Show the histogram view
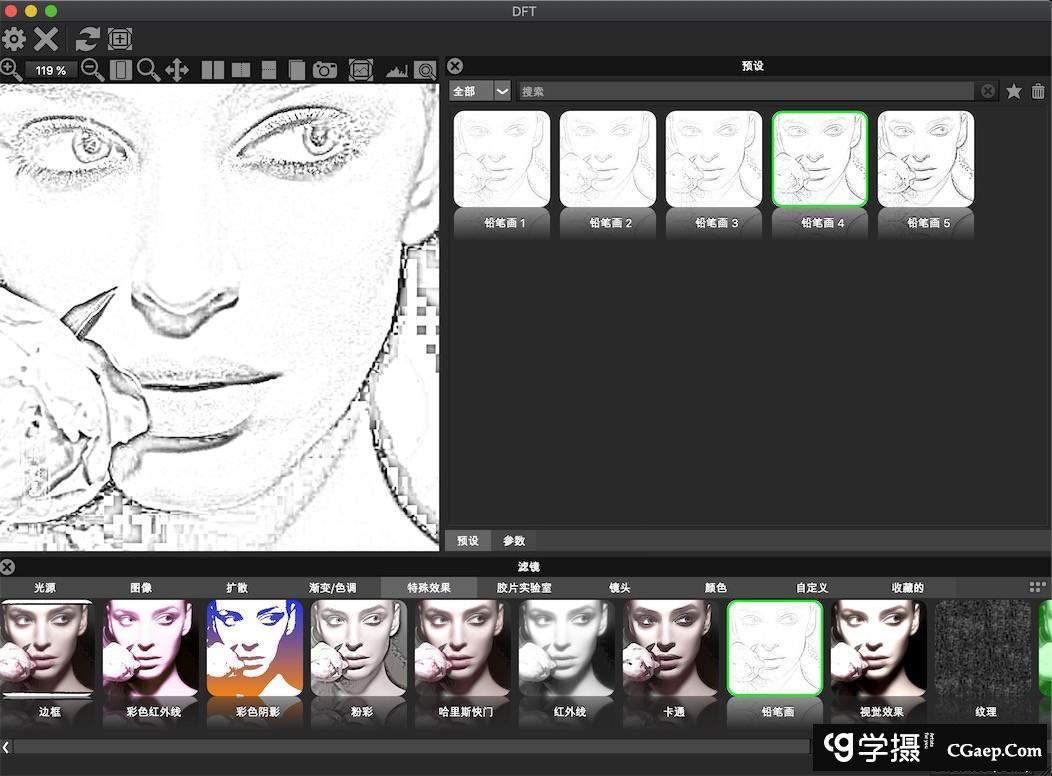This screenshot has width=1052, height=776. point(397,70)
